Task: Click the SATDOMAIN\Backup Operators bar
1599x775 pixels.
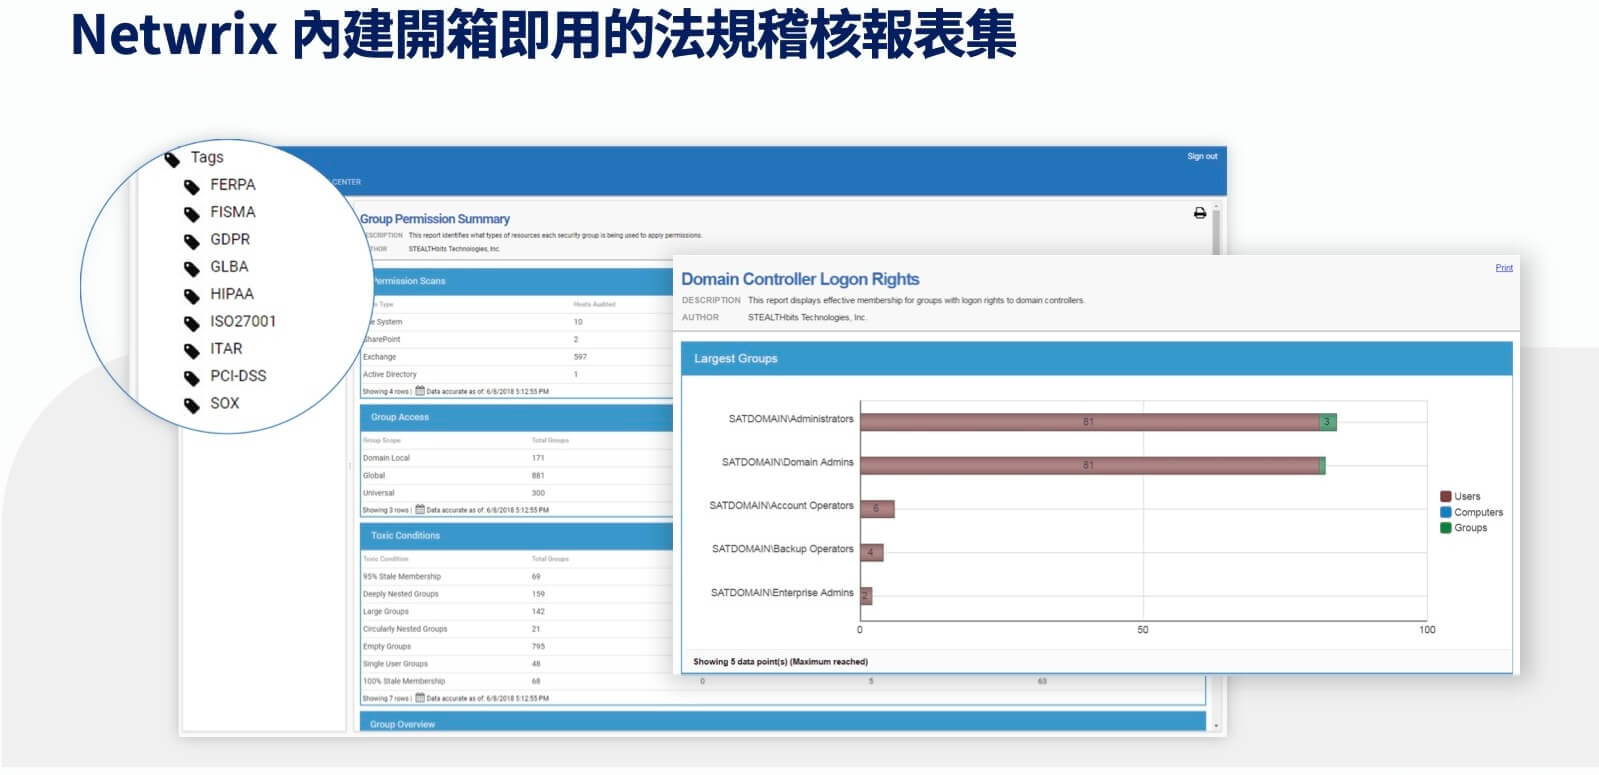Action: click(872, 552)
